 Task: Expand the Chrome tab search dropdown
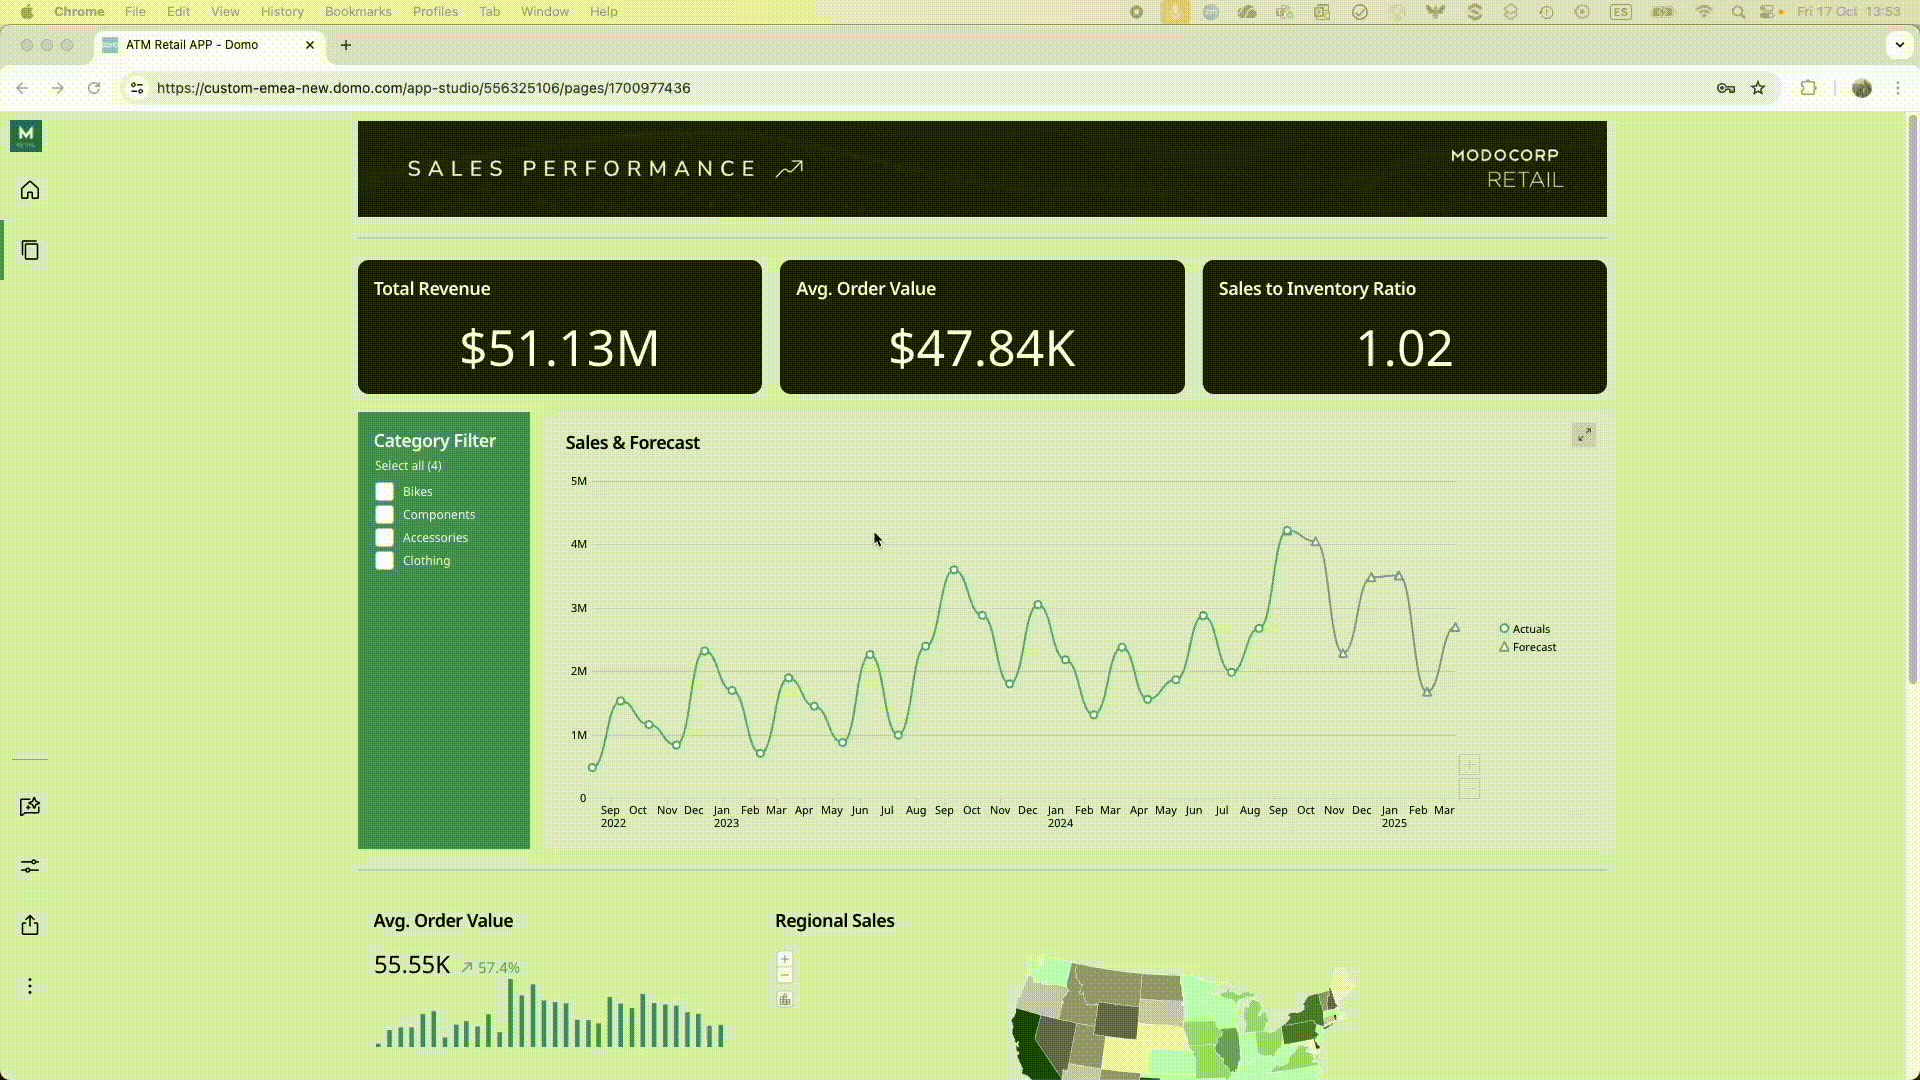click(1899, 45)
